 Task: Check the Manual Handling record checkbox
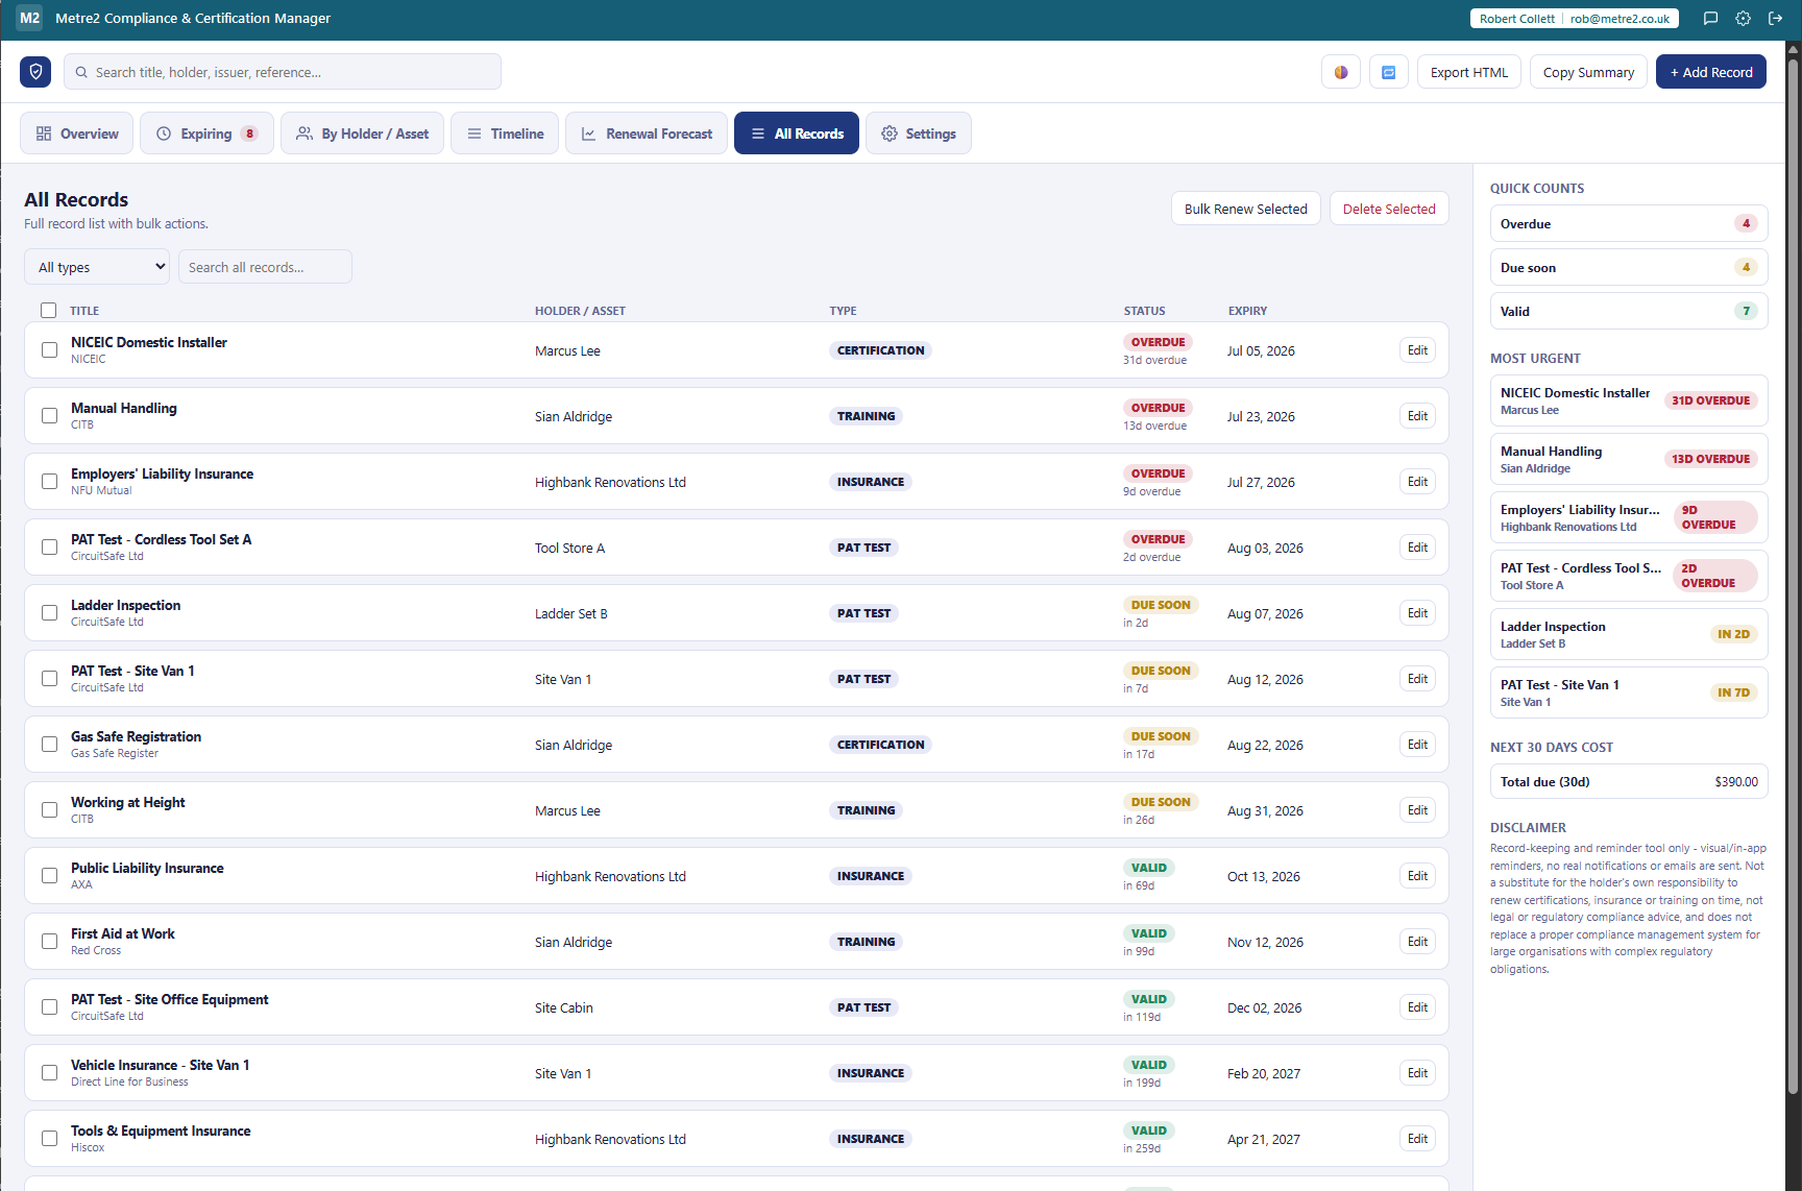coord(49,416)
